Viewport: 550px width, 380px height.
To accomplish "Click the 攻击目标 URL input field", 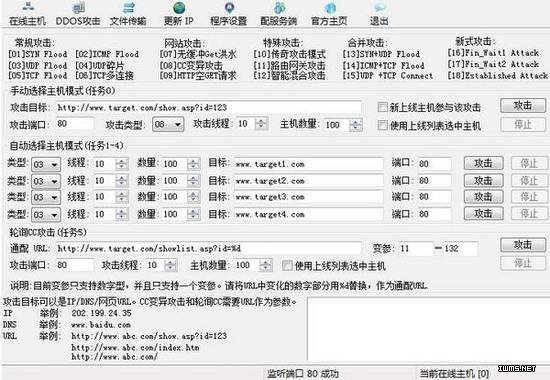I will point(208,107).
